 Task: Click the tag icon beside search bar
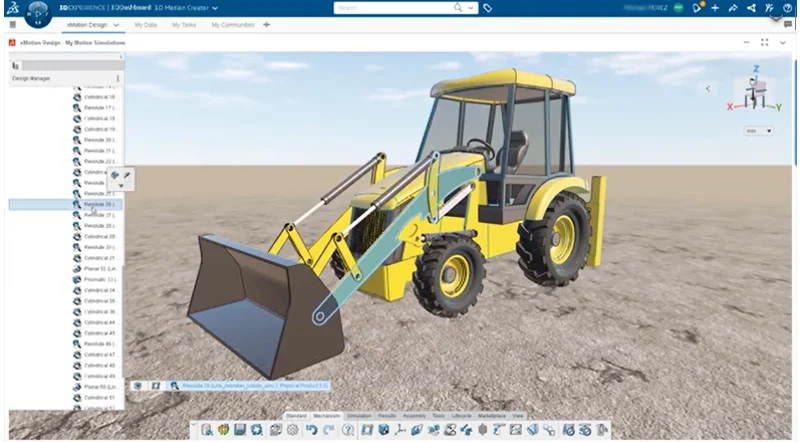(x=487, y=8)
